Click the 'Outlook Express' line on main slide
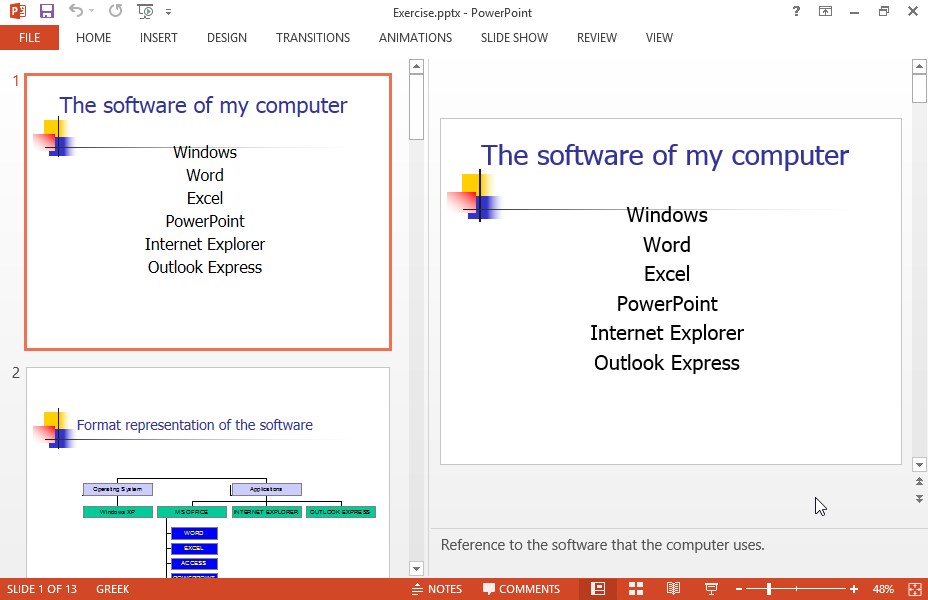 pos(667,363)
